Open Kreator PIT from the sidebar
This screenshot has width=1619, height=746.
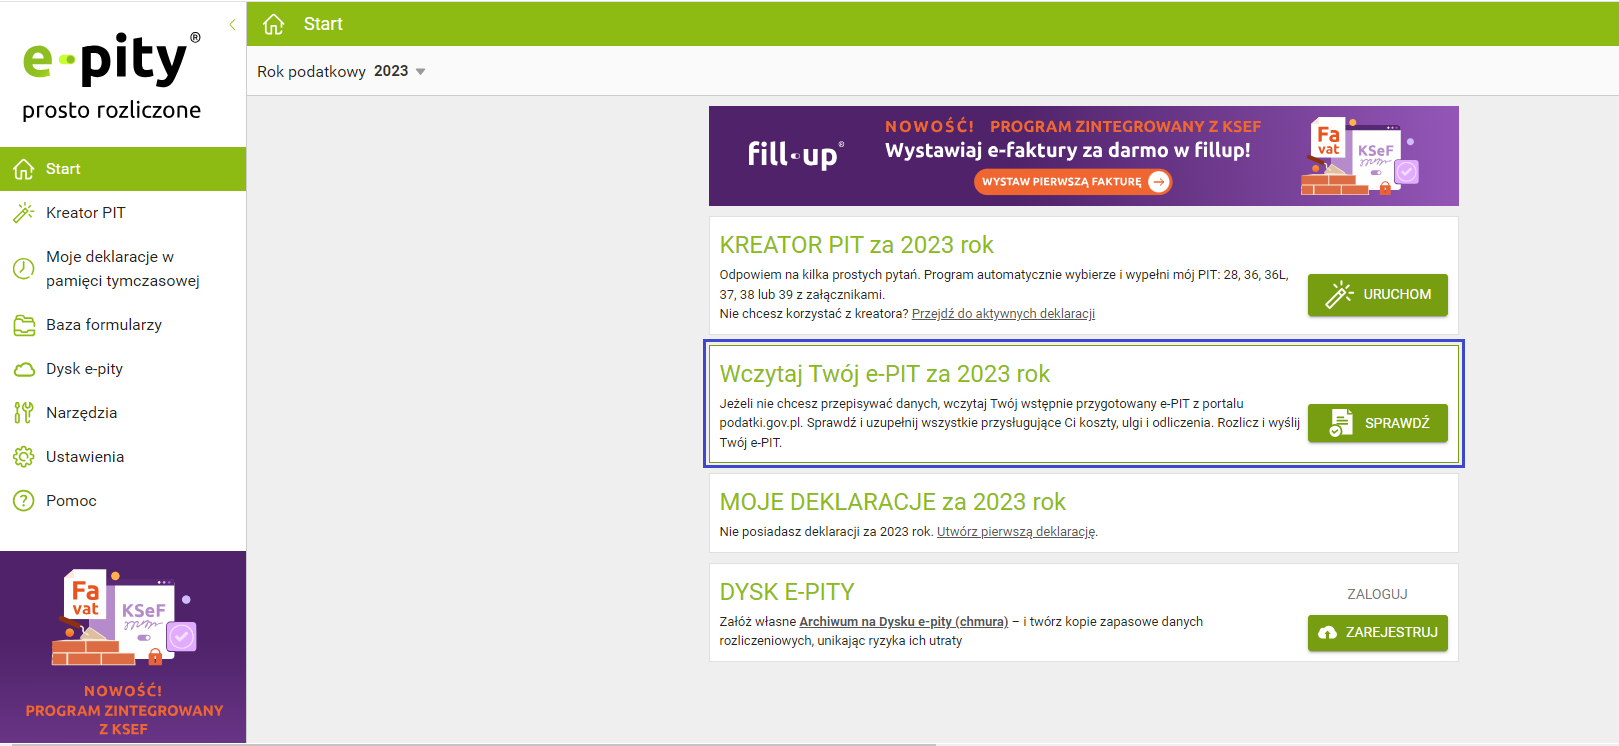(x=85, y=213)
